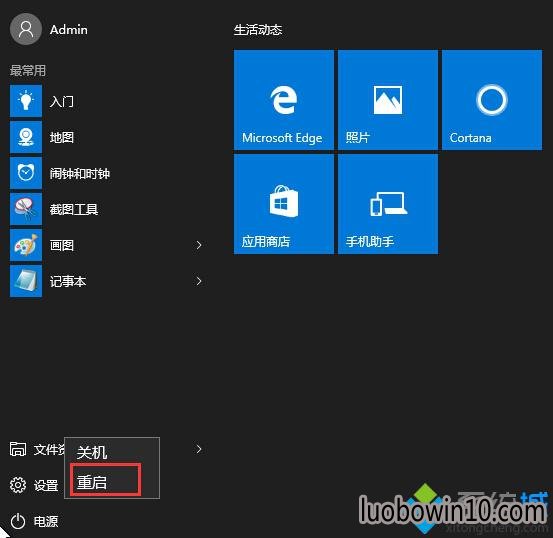
Task: Open the 应用商店 store tile
Action: [284, 204]
